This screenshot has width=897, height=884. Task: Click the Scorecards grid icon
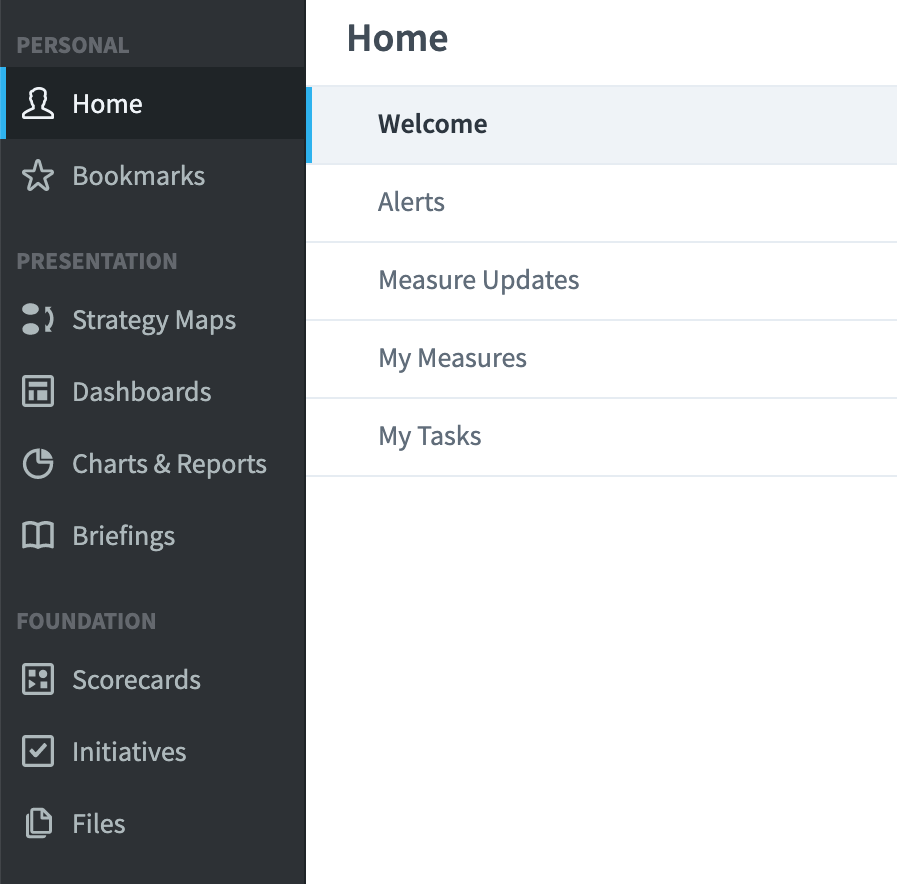pos(38,679)
